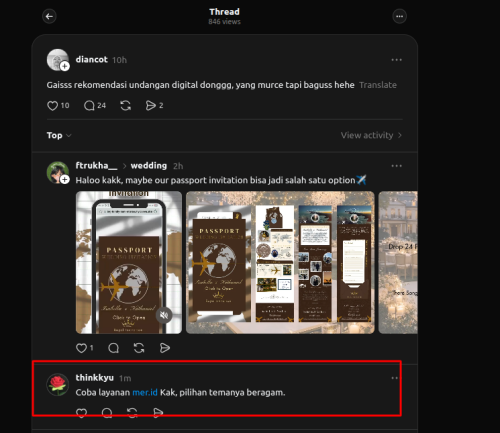500x433 pixels.
Task: Reply to ftrukha__ comment
Action: pos(114,348)
